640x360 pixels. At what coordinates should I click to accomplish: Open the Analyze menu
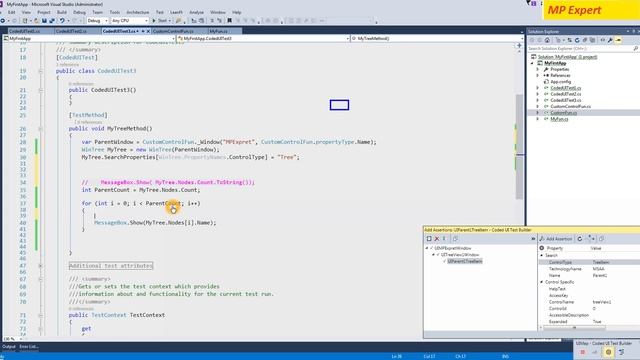tap(196, 12)
